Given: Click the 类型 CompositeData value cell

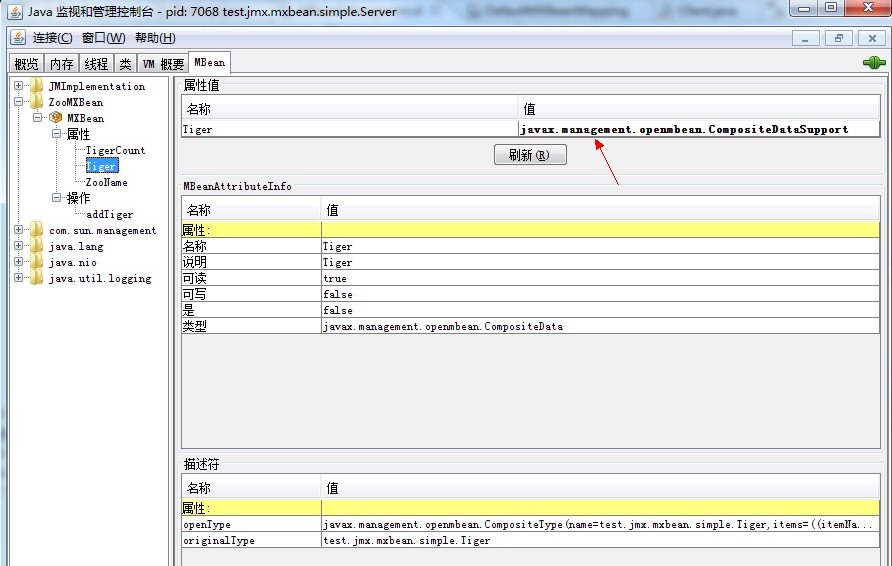Looking at the screenshot, I should pos(600,326).
